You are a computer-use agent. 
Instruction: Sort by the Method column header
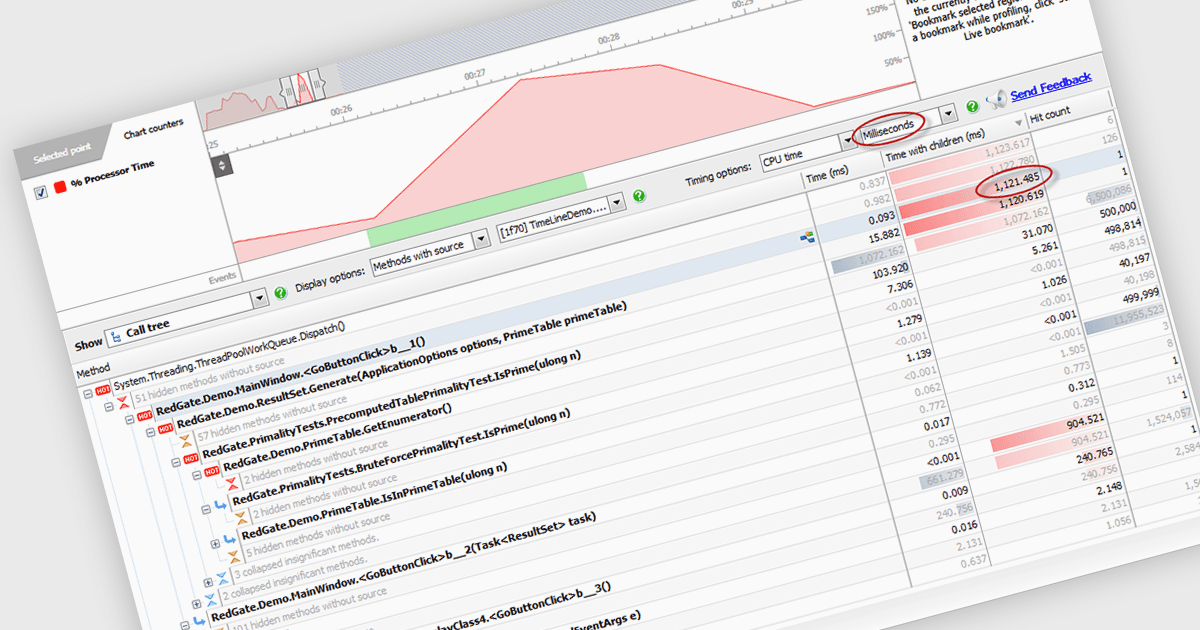tap(93, 371)
